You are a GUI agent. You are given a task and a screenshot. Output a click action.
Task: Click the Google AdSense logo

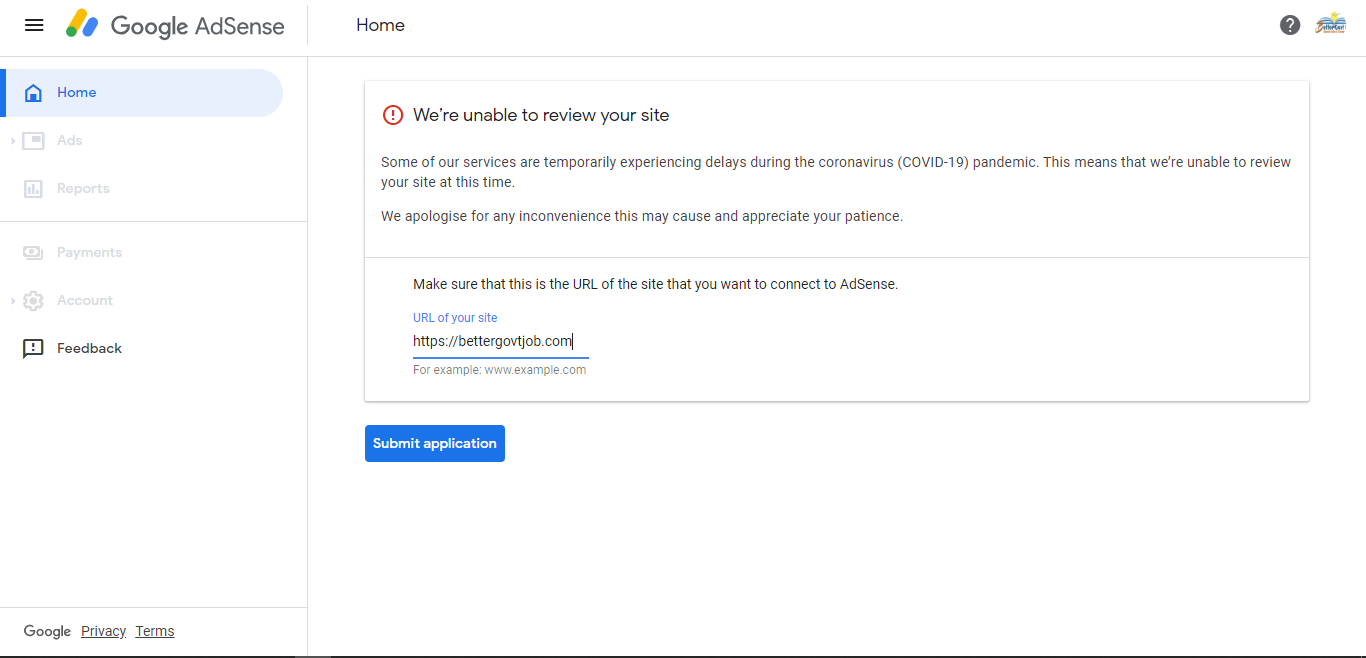tap(175, 25)
